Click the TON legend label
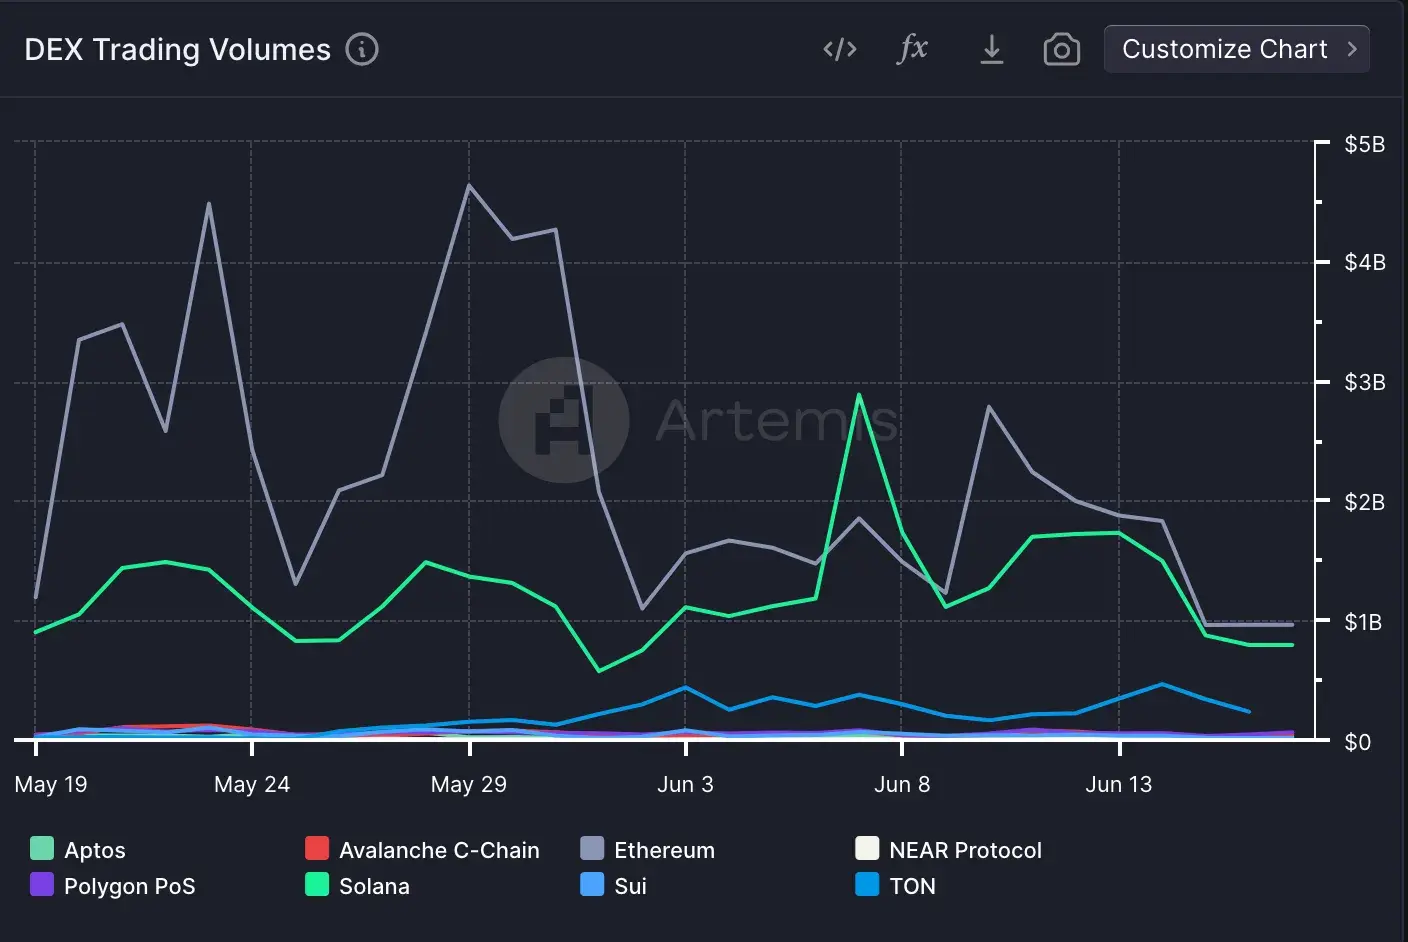 [x=912, y=886]
